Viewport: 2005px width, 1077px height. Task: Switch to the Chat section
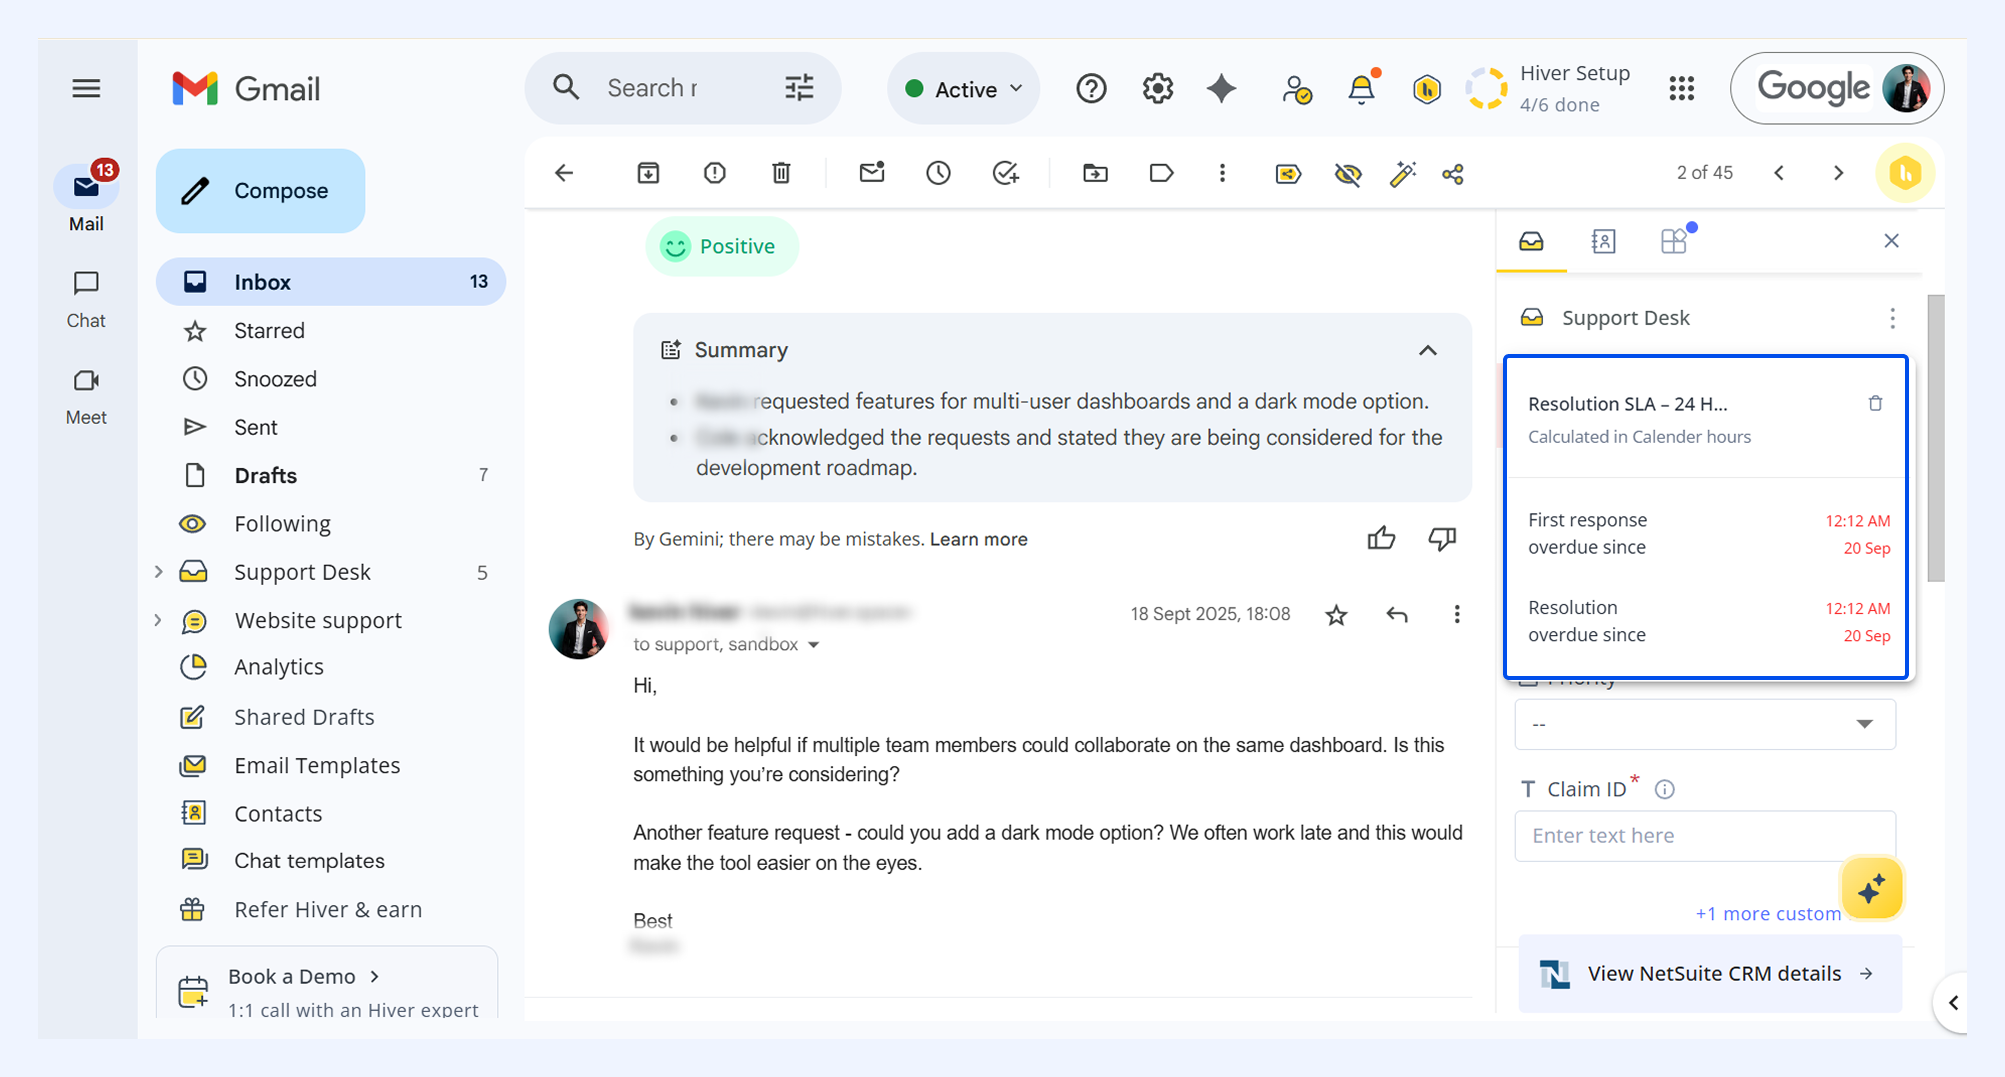(x=86, y=298)
